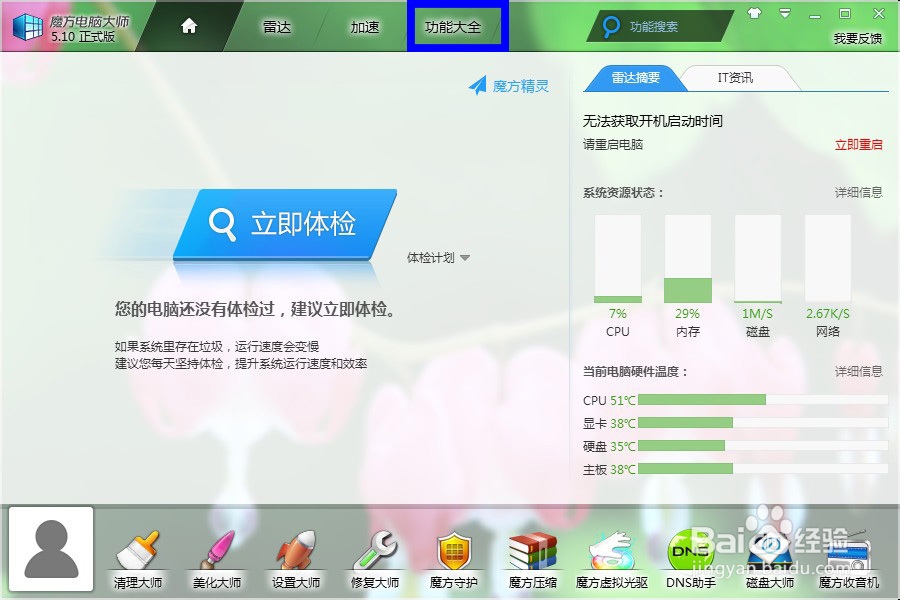Click the 您的电脑还没有体检过 message
This screenshot has width=900, height=600.
coord(255,310)
